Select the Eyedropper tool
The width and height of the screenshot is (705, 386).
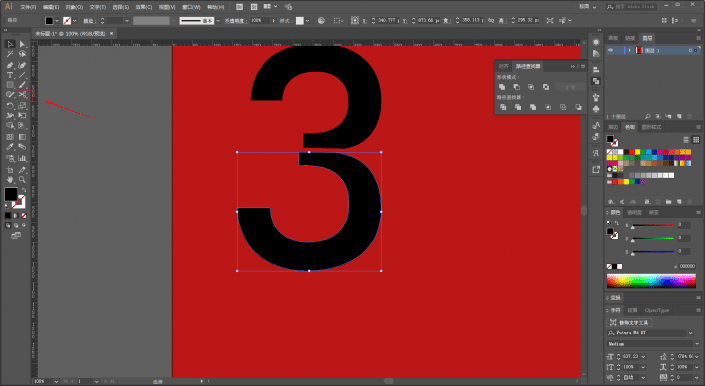click(10, 147)
